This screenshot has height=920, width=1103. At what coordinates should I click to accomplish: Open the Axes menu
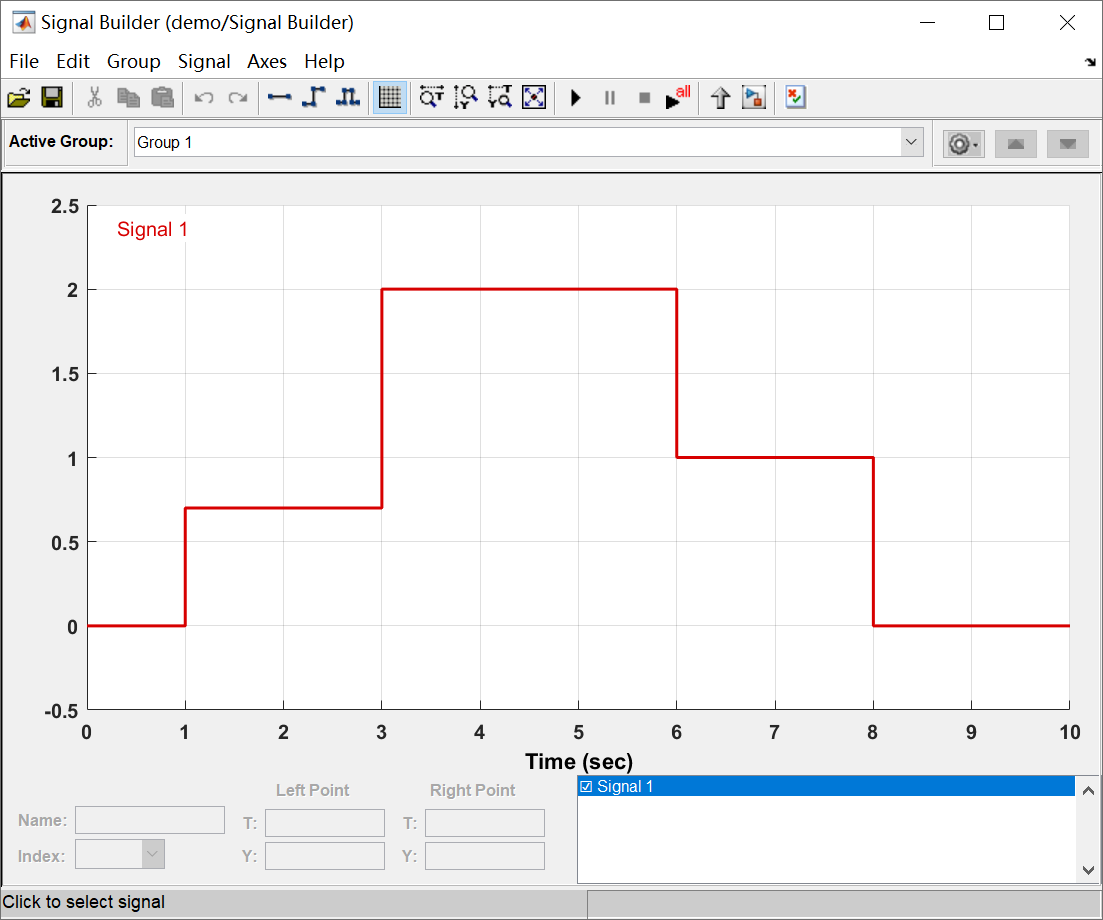tap(267, 62)
